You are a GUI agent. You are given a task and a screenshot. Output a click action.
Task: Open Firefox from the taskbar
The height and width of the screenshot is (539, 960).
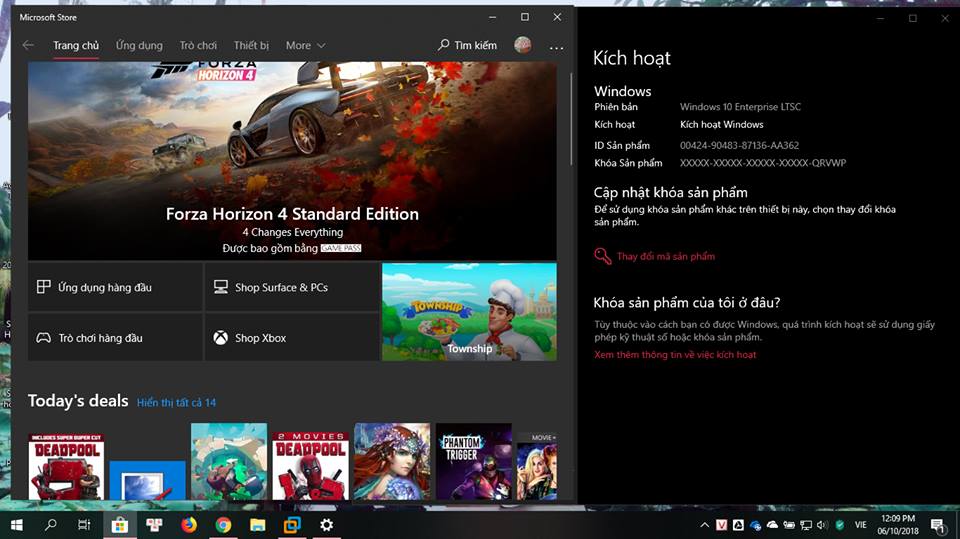[189, 525]
